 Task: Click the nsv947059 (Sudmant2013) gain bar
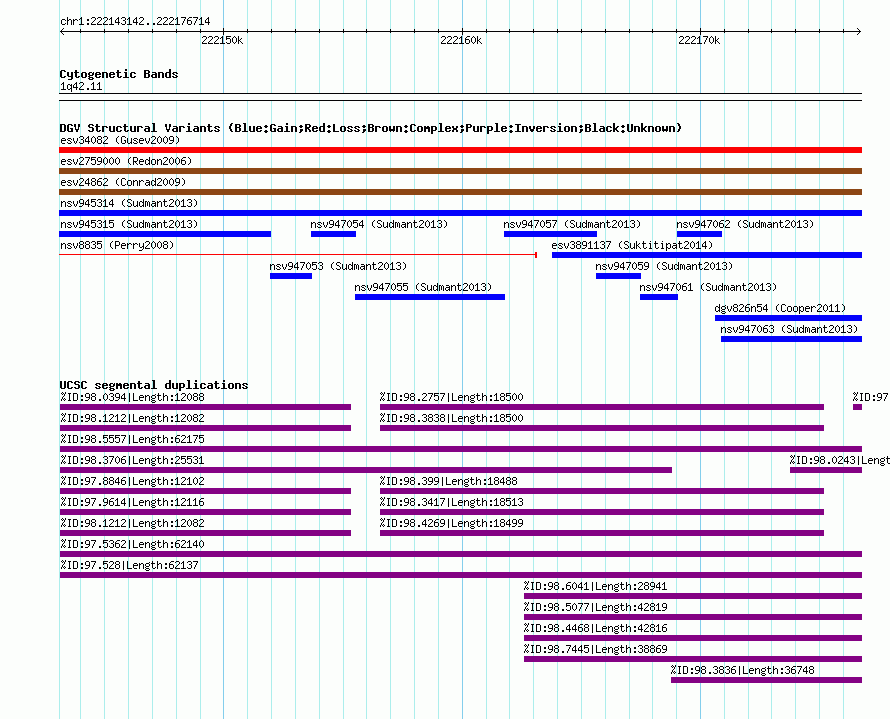pos(618,276)
